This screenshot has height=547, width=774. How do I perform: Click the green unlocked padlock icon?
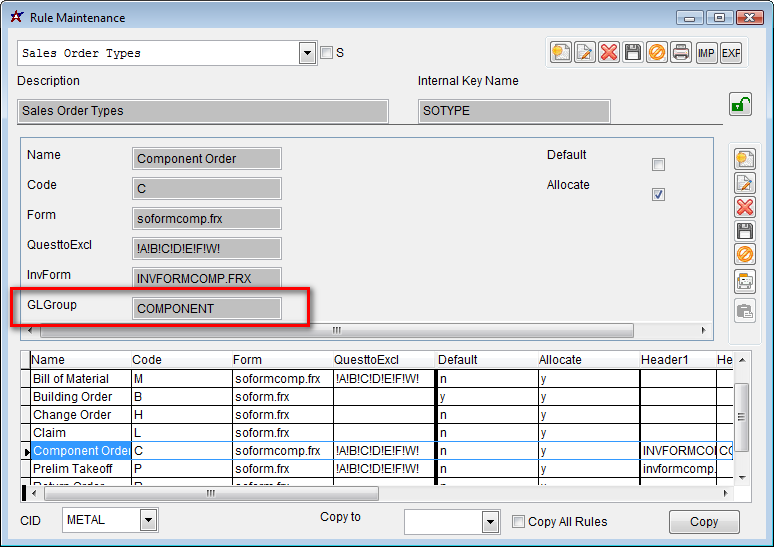(740, 104)
